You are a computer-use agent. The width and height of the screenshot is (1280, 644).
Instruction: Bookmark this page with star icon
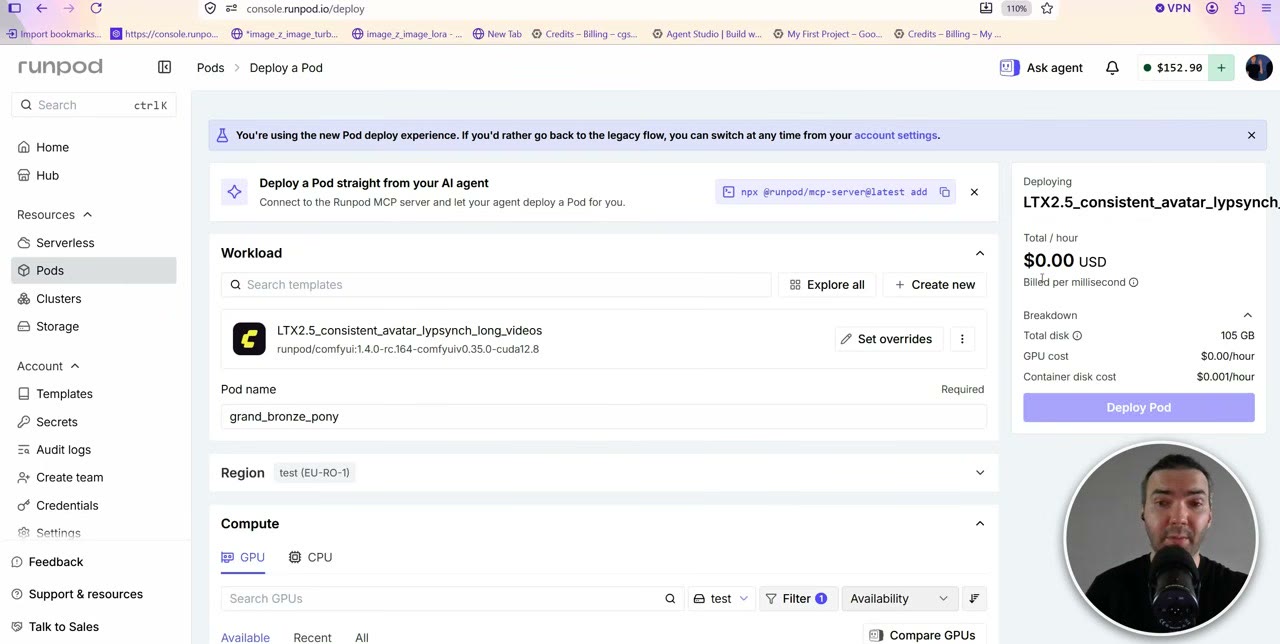tap(1047, 8)
